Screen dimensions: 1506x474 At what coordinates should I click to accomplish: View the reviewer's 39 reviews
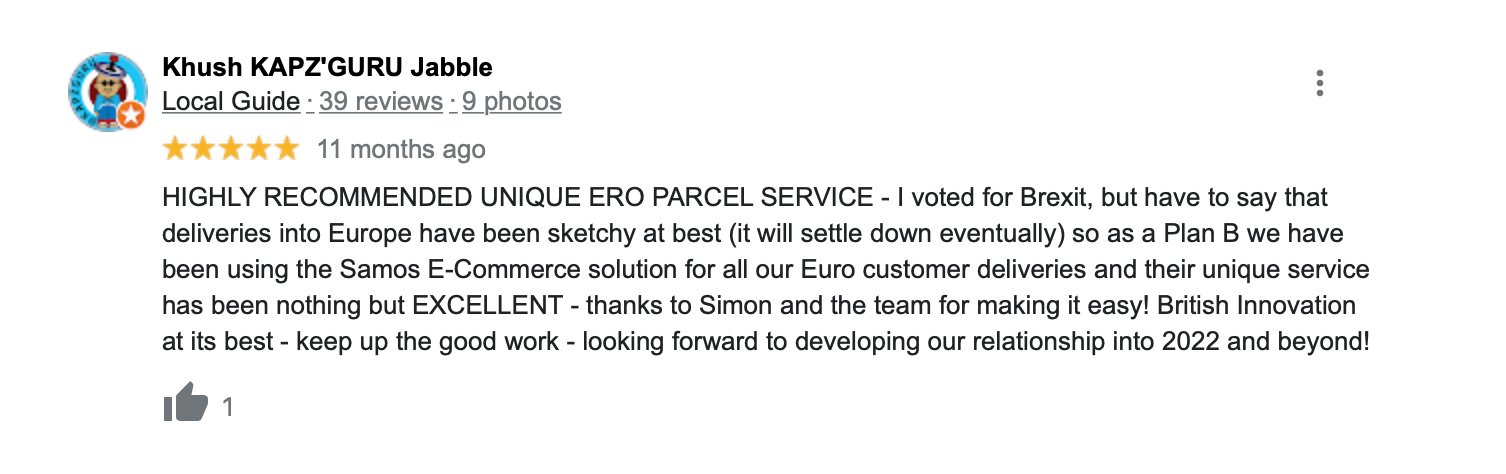pyautogui.click(x=380, y=101)
